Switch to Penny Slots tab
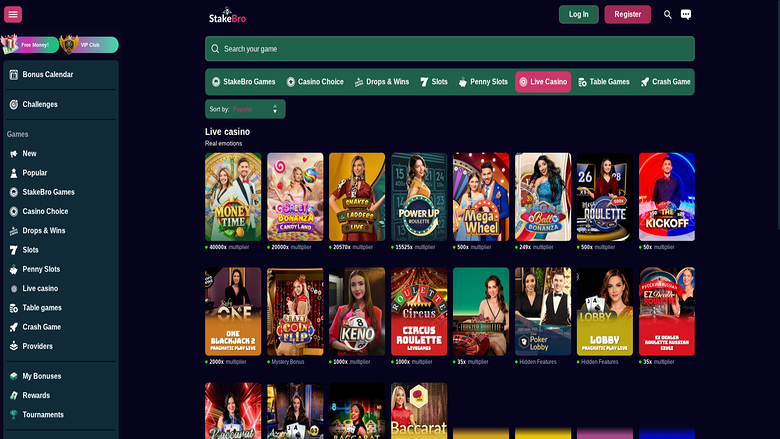The height and width of the screenshot is (439, 780). click(483, 82)
